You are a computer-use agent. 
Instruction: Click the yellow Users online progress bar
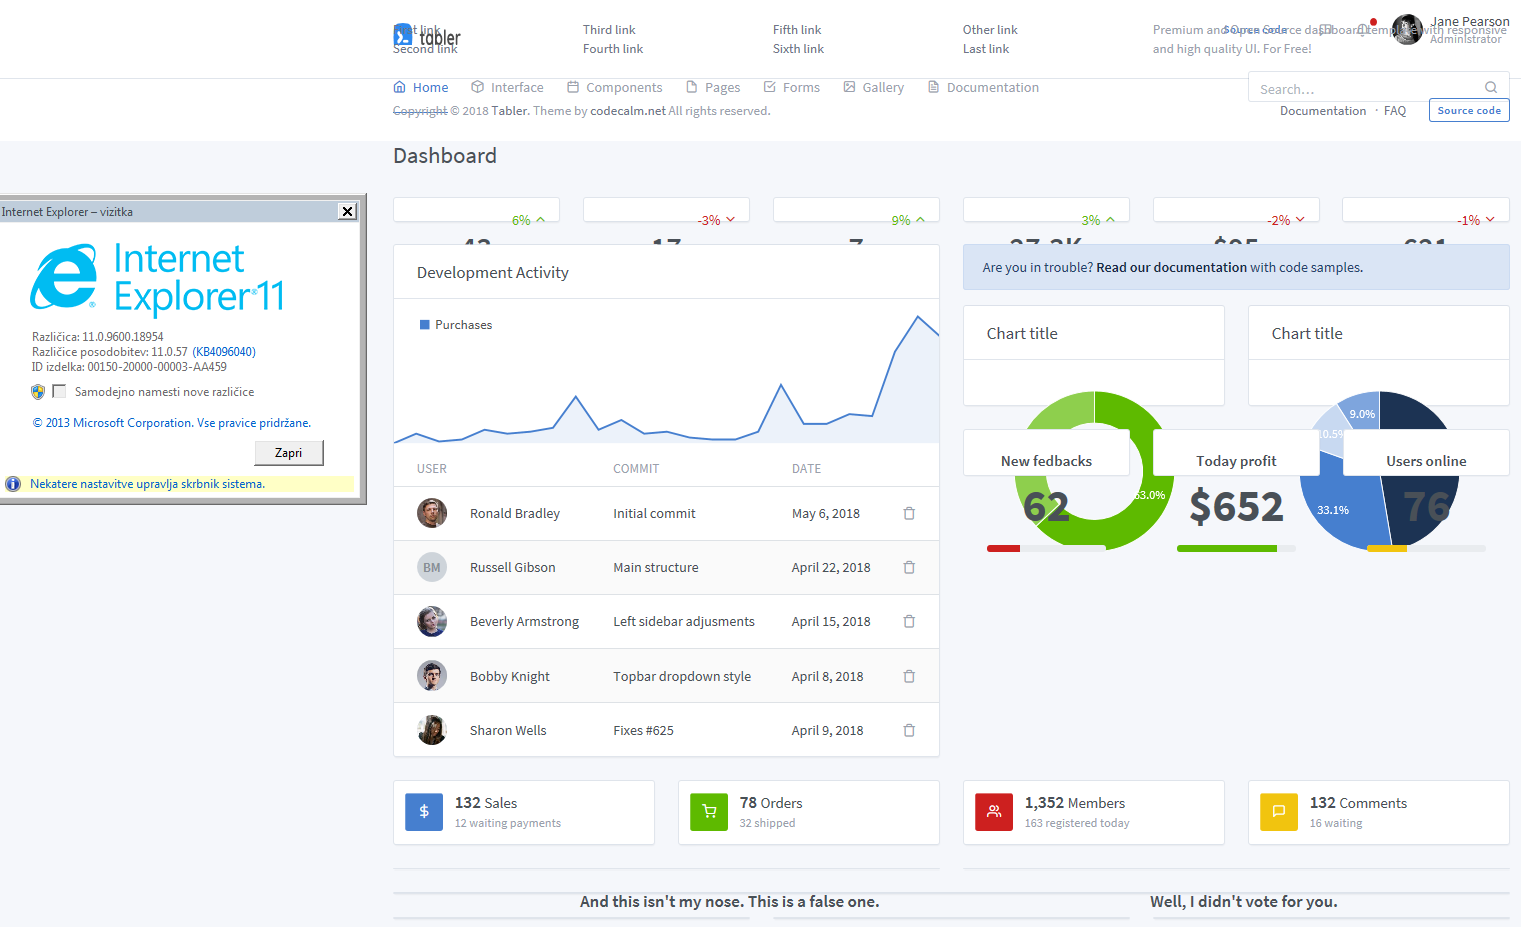tap(1386, 548)
